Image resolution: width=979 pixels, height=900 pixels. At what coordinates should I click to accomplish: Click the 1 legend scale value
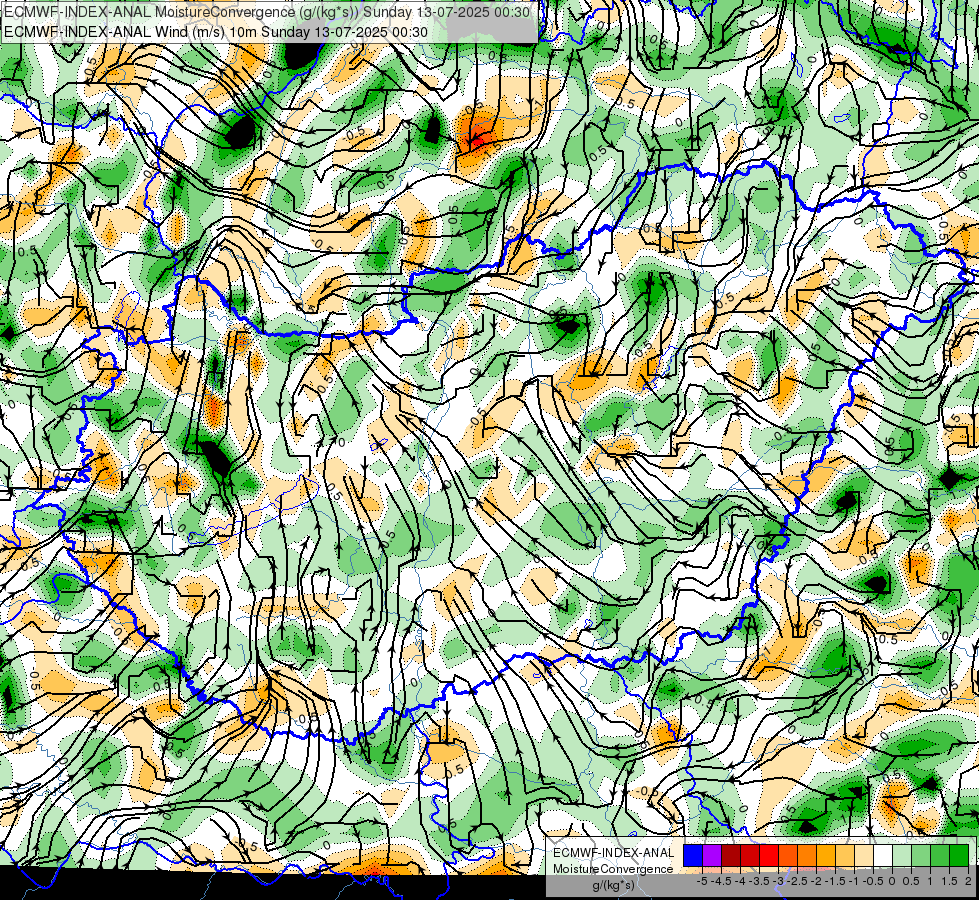[930, 881]
